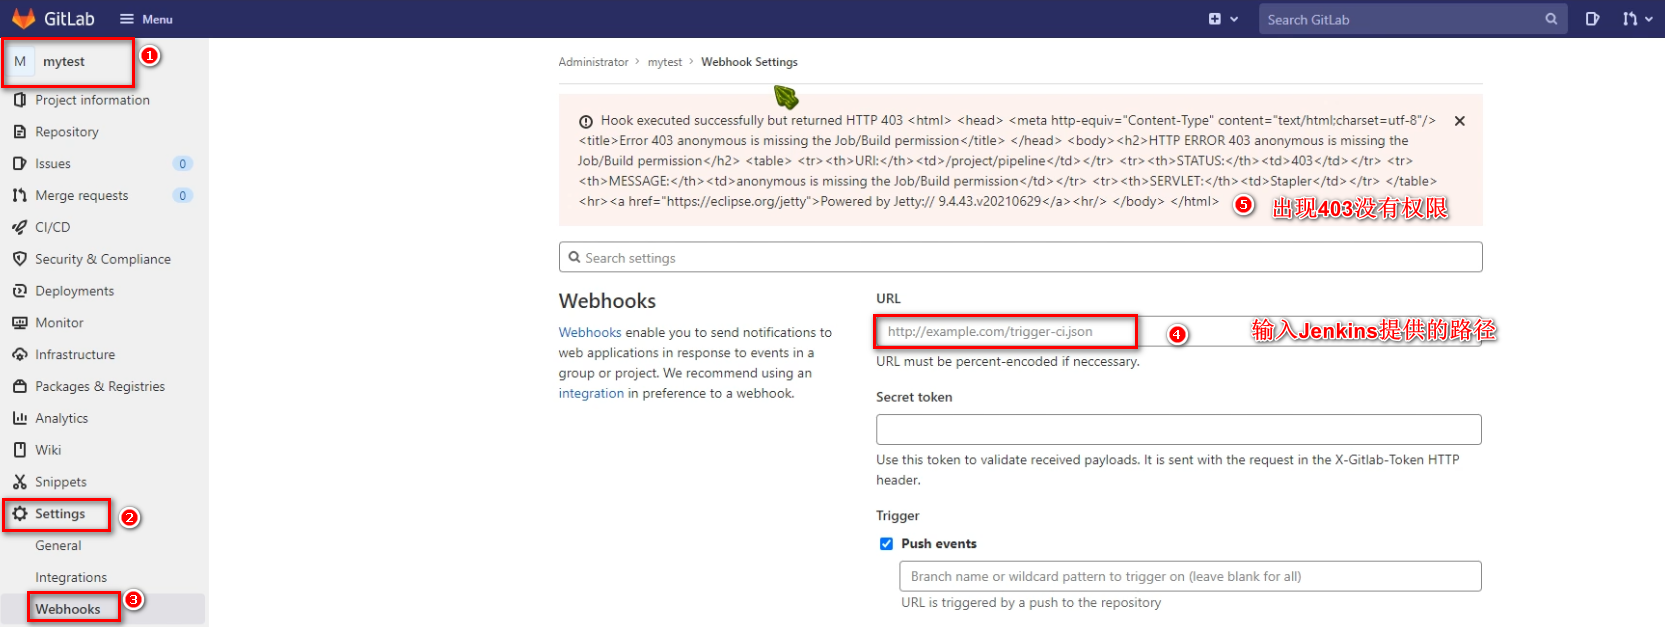Open Project information in sidebar

coord(92,100)
